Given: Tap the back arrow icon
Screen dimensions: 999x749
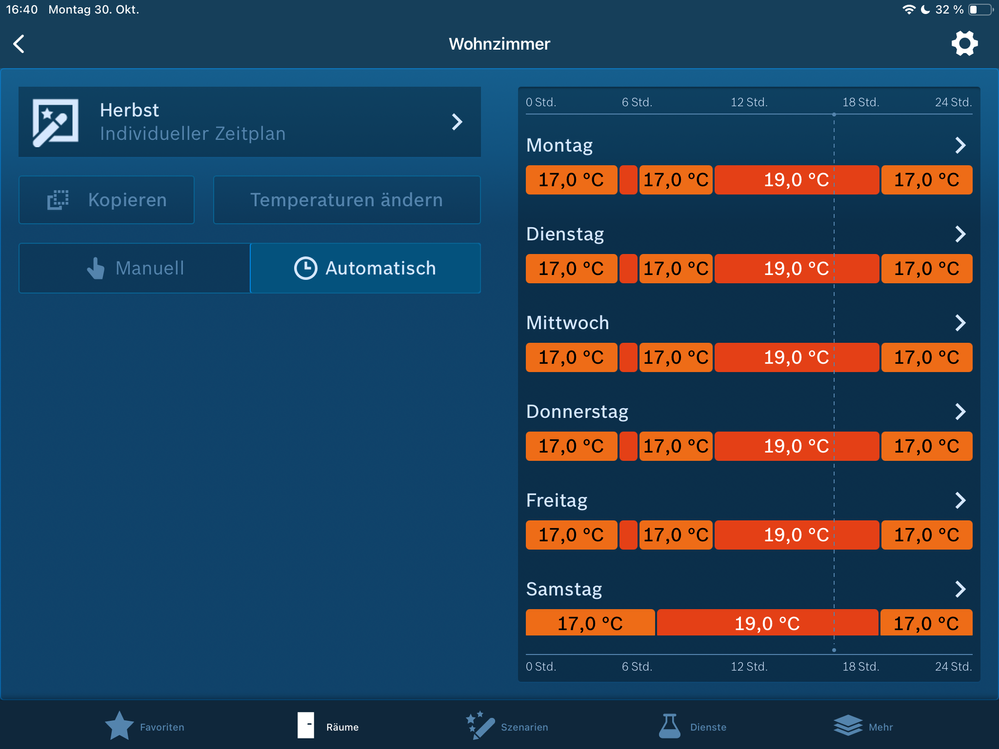Looking at the screenshot, I should point(19,44).
